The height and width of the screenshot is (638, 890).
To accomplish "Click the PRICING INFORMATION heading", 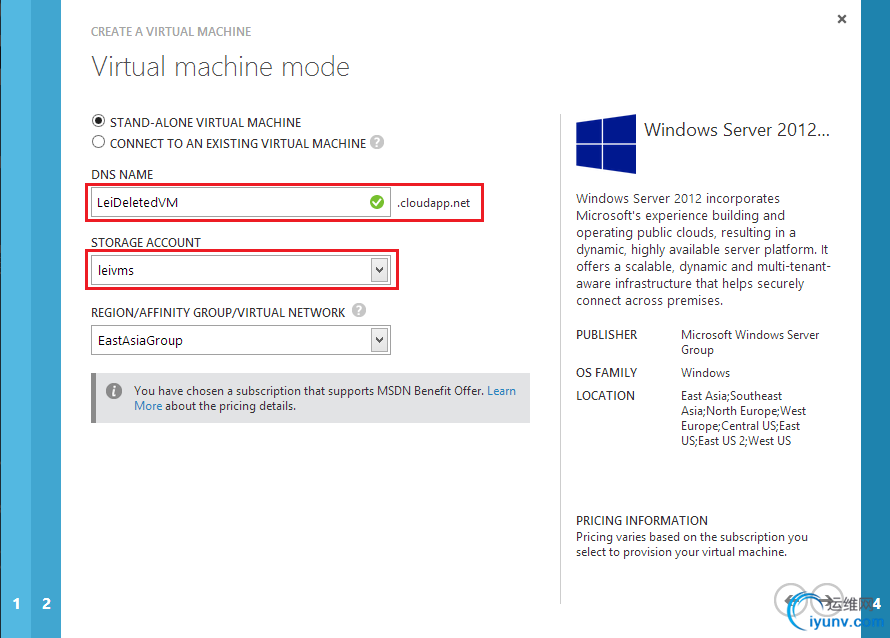I will tap(642, 521).
